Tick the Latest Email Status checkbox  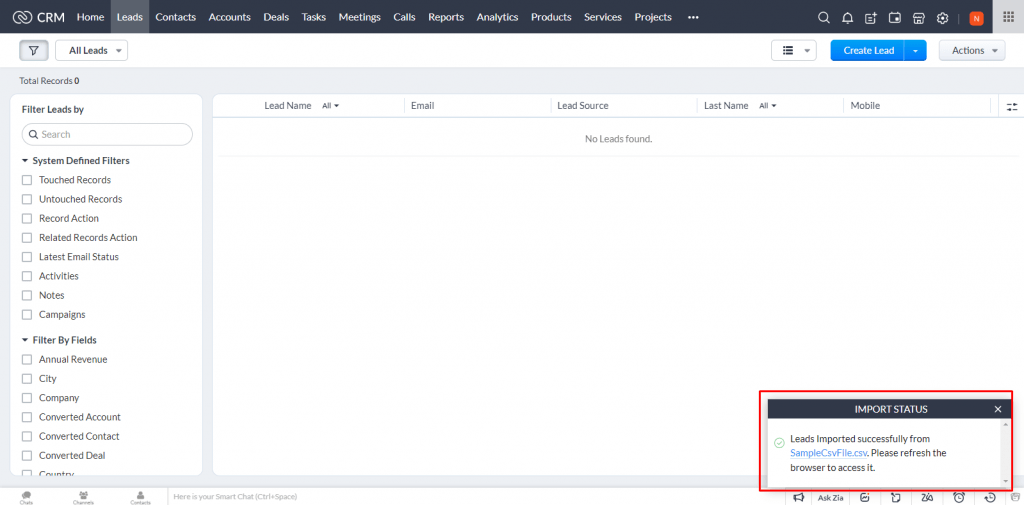pyautogui.click(x=27, y=257)
